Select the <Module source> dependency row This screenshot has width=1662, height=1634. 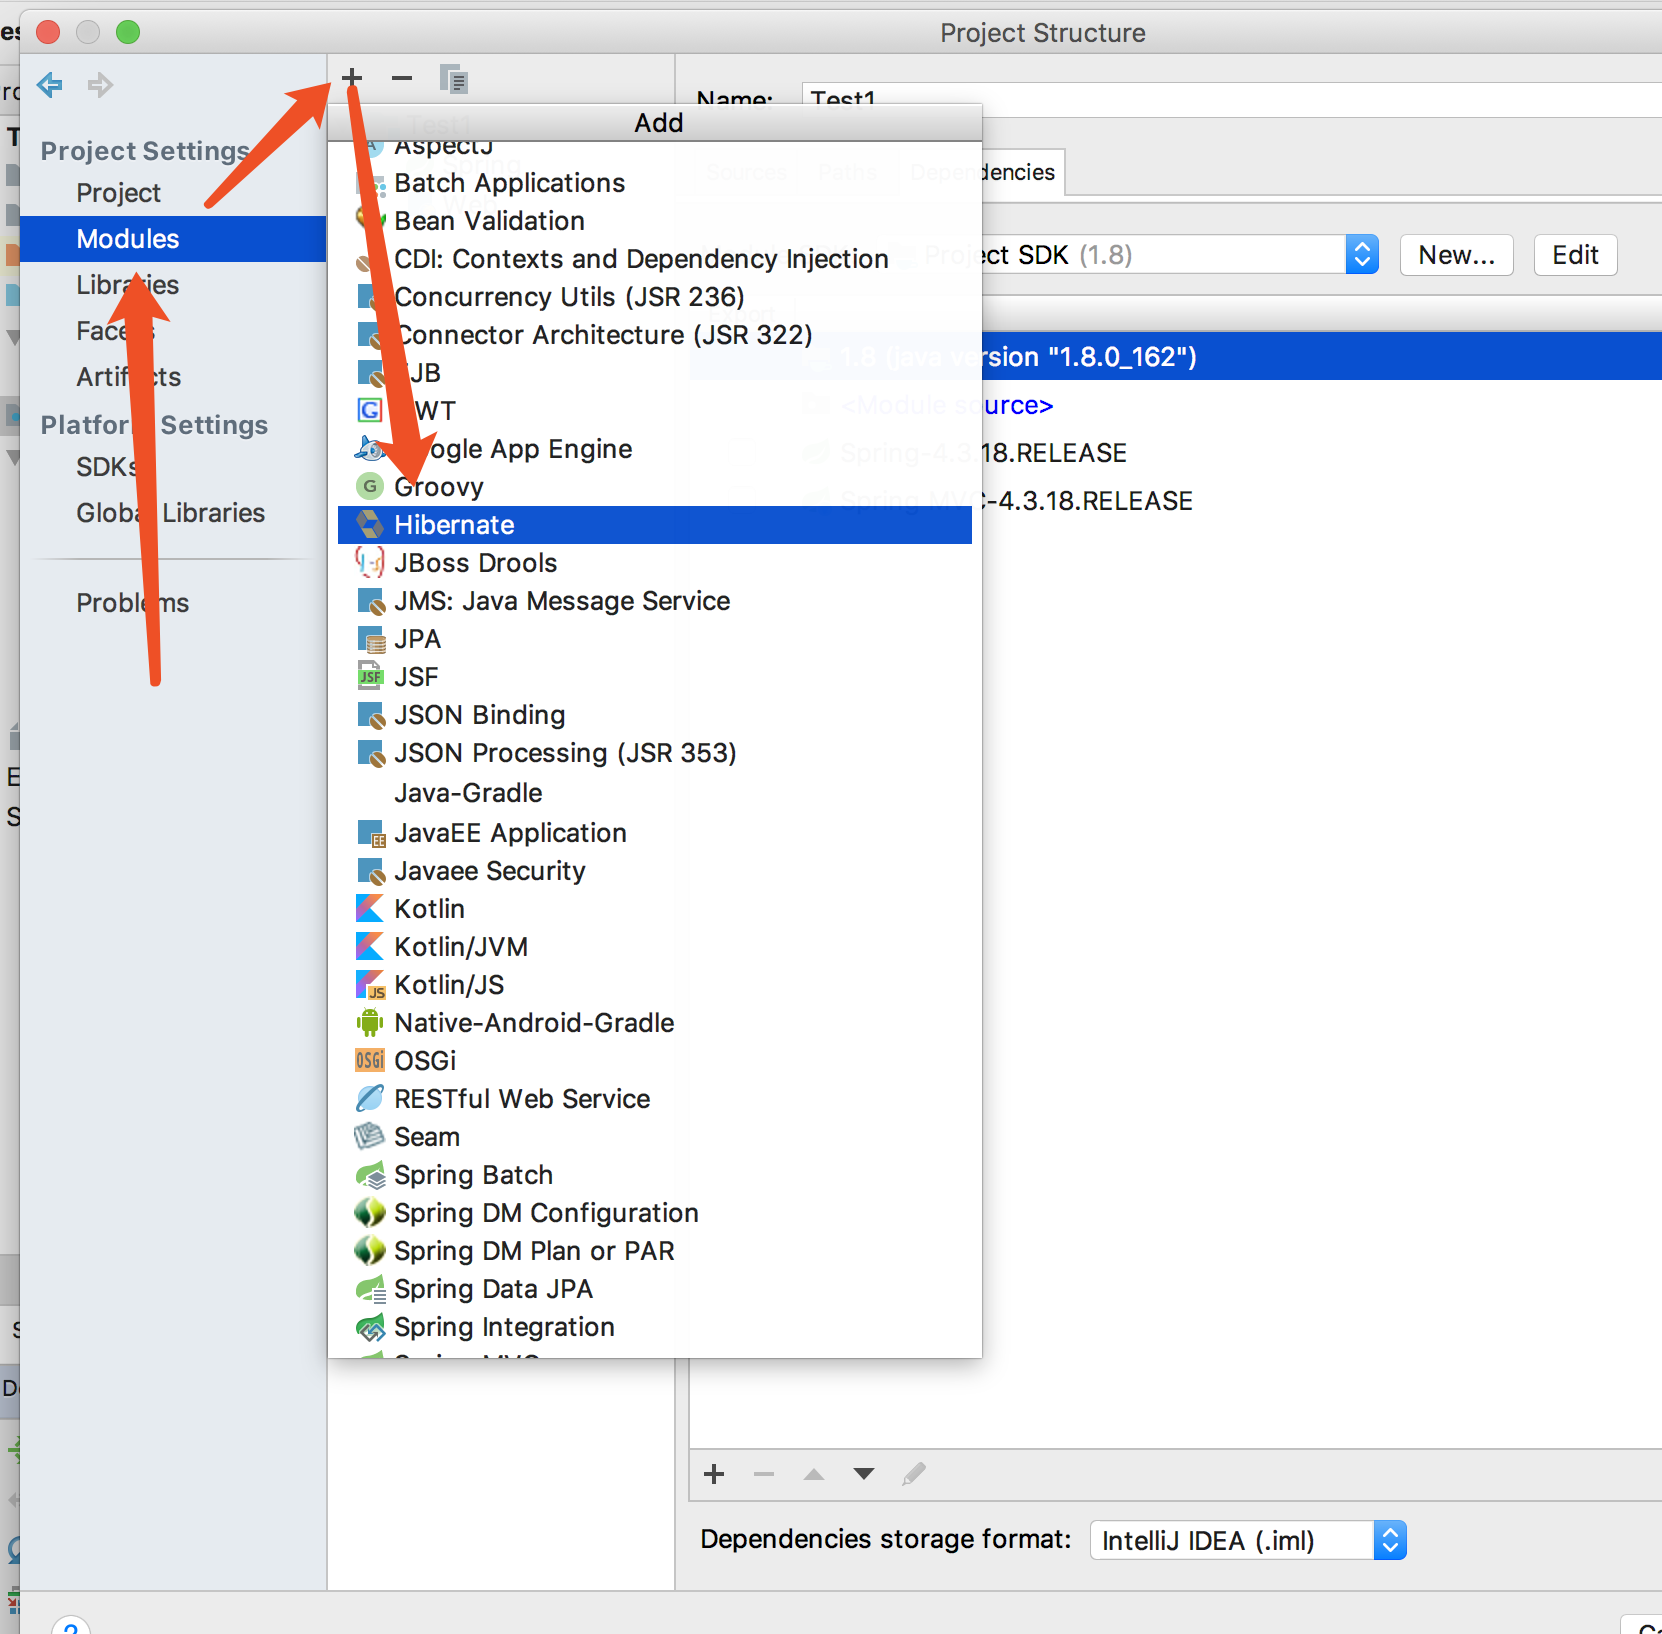[1175, 405]
